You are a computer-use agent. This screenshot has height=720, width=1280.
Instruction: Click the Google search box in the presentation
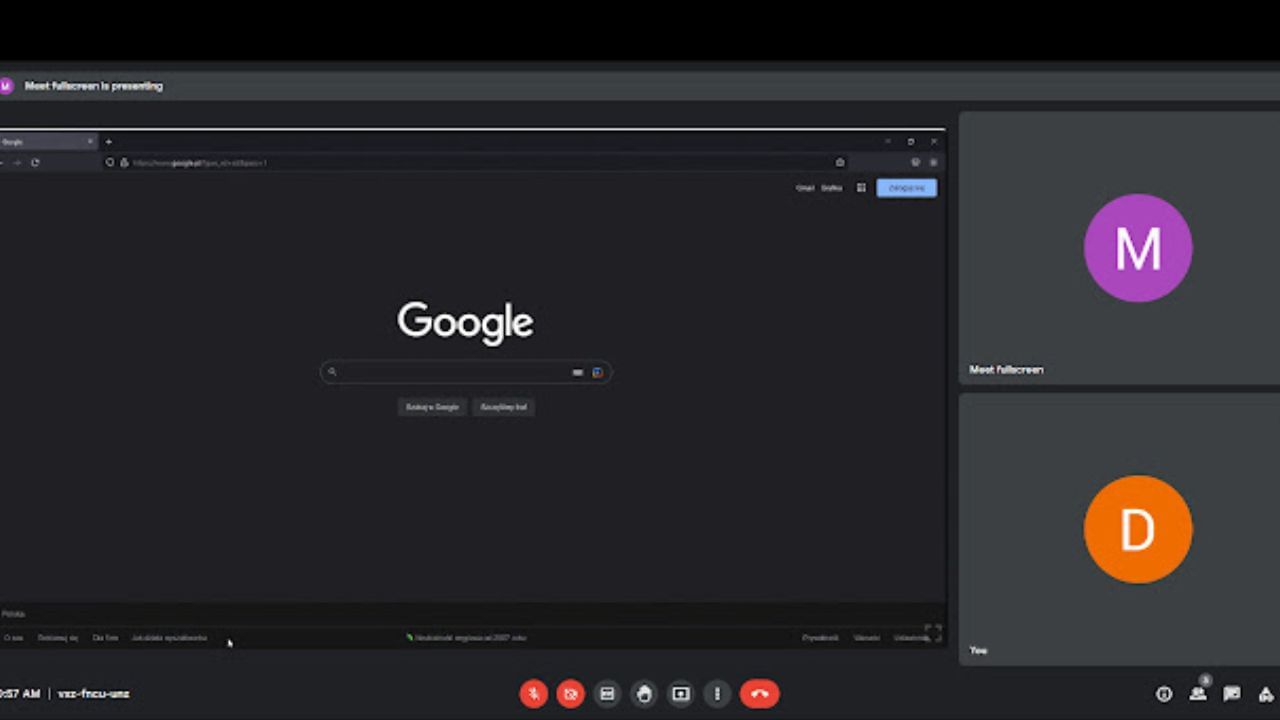pyautogui.click(x=465, y=372)
